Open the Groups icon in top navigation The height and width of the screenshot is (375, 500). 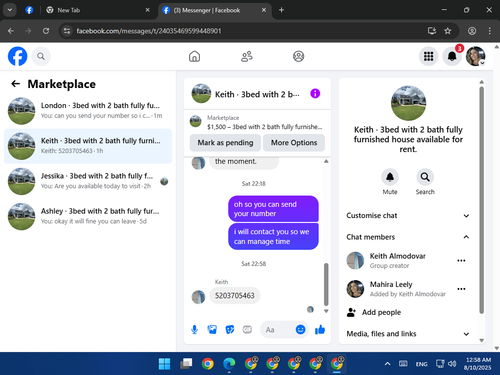point(298,56)
